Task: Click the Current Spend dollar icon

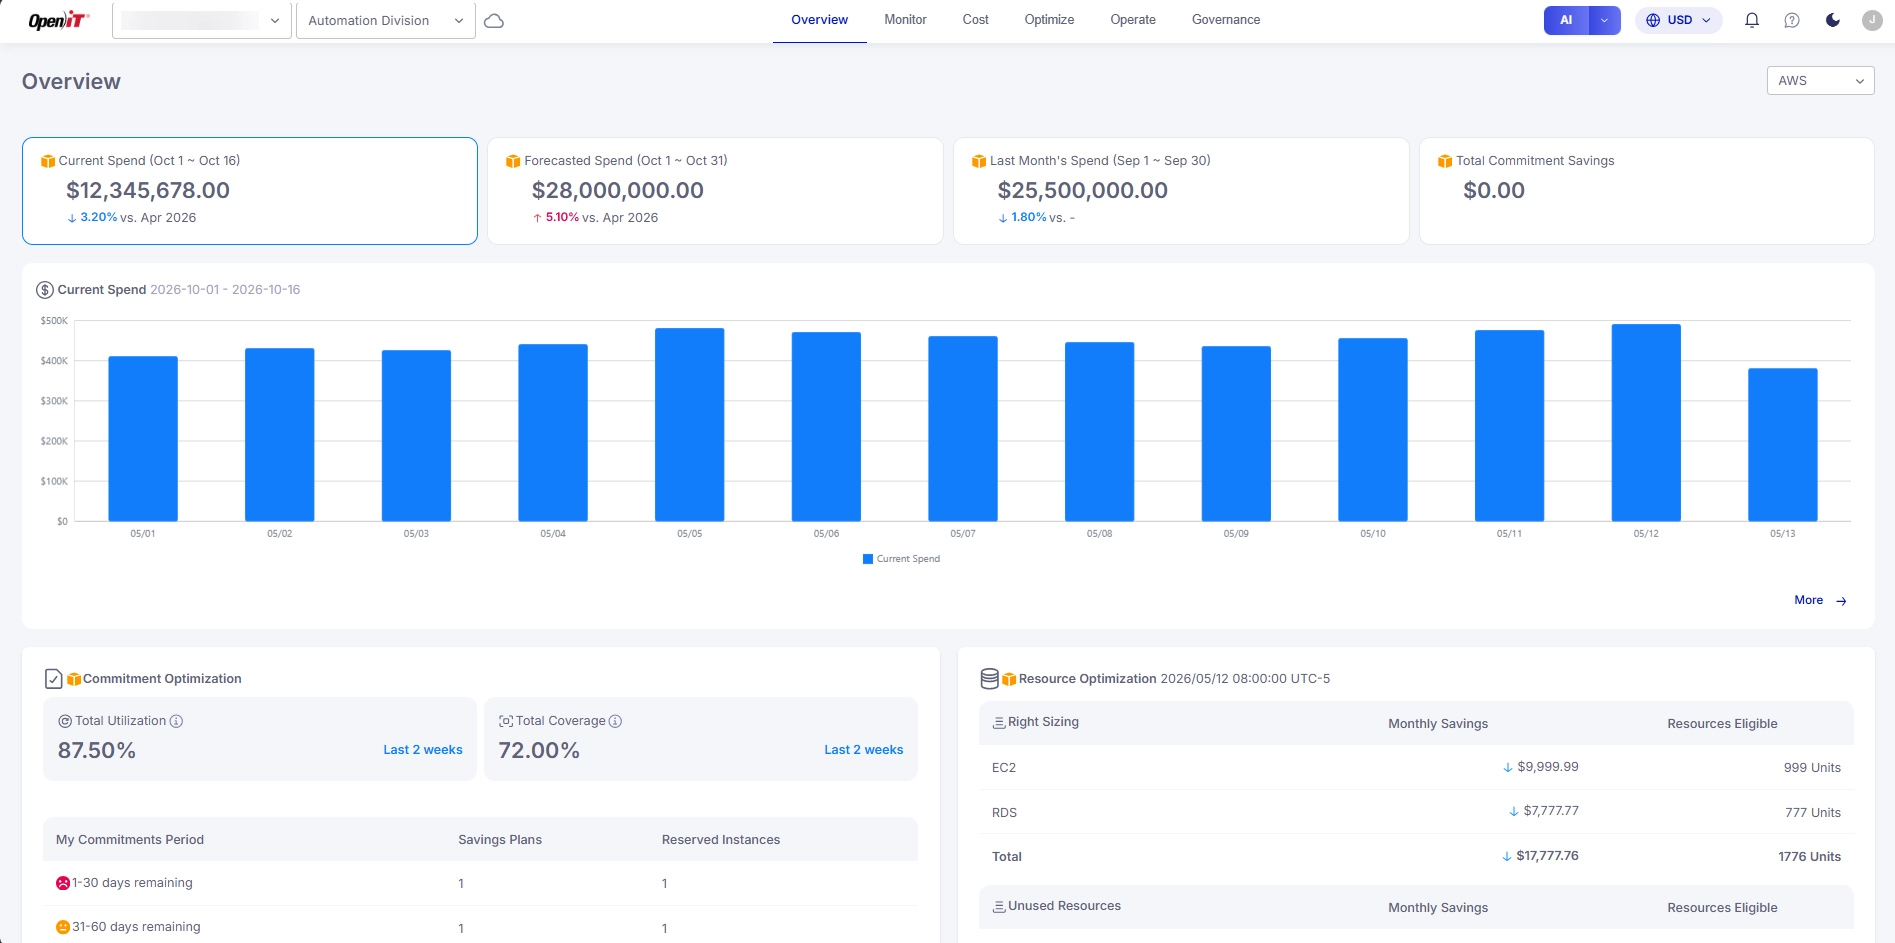Action: pyautogui.click(x=45, y=290)
